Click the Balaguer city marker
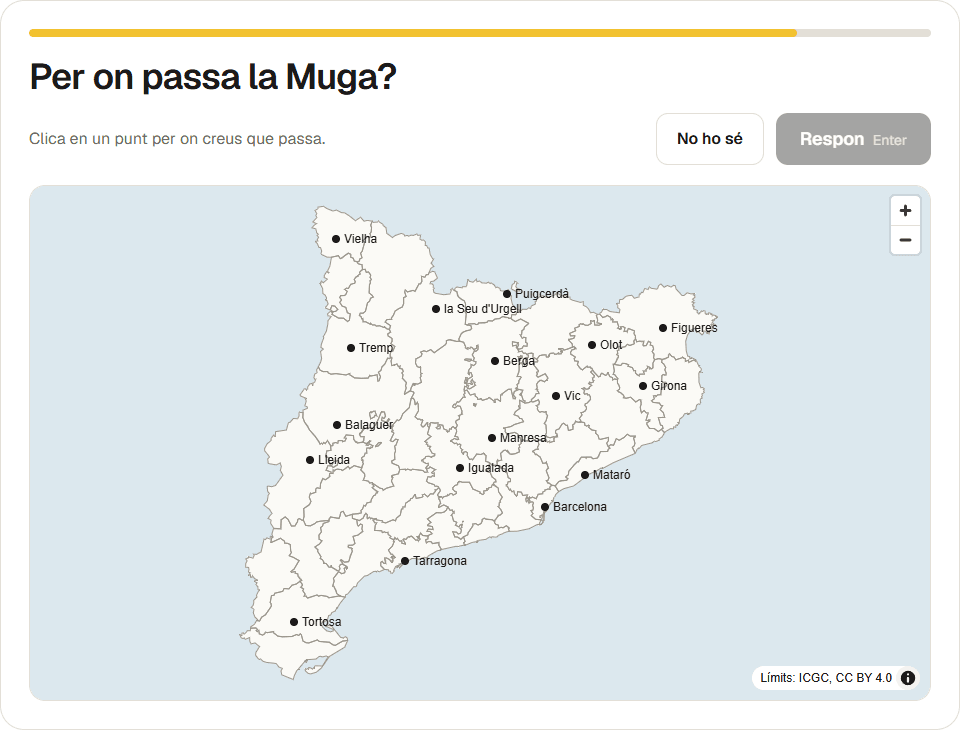The height and width of the screenshot is (730, 960). pyautogui.click(x=337, y=425)
